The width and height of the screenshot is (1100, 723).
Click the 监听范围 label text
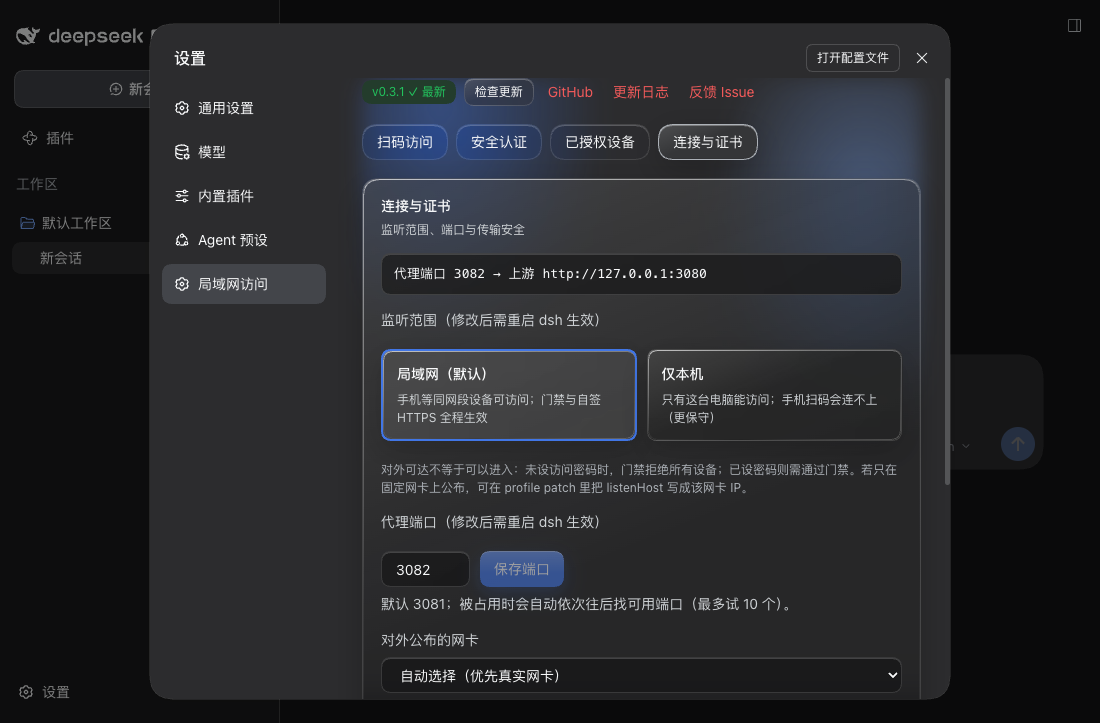pos(491,320)
